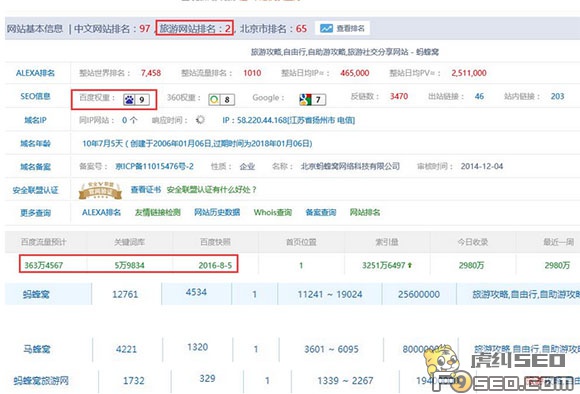Click the Google PageRank icon
Image resolution: width=580 pixels, height=394 pixels.
(305, 100)
